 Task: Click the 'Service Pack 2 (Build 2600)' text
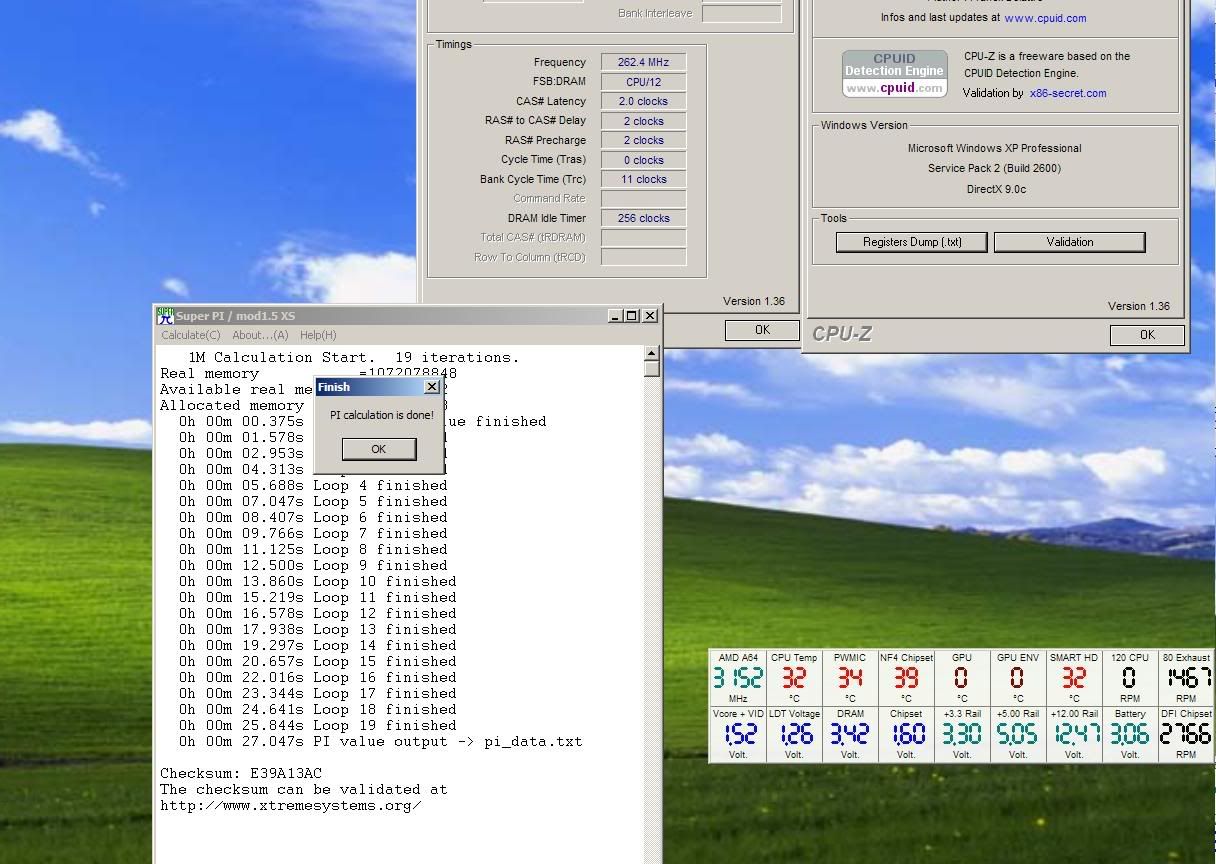[x=994, y=168]
